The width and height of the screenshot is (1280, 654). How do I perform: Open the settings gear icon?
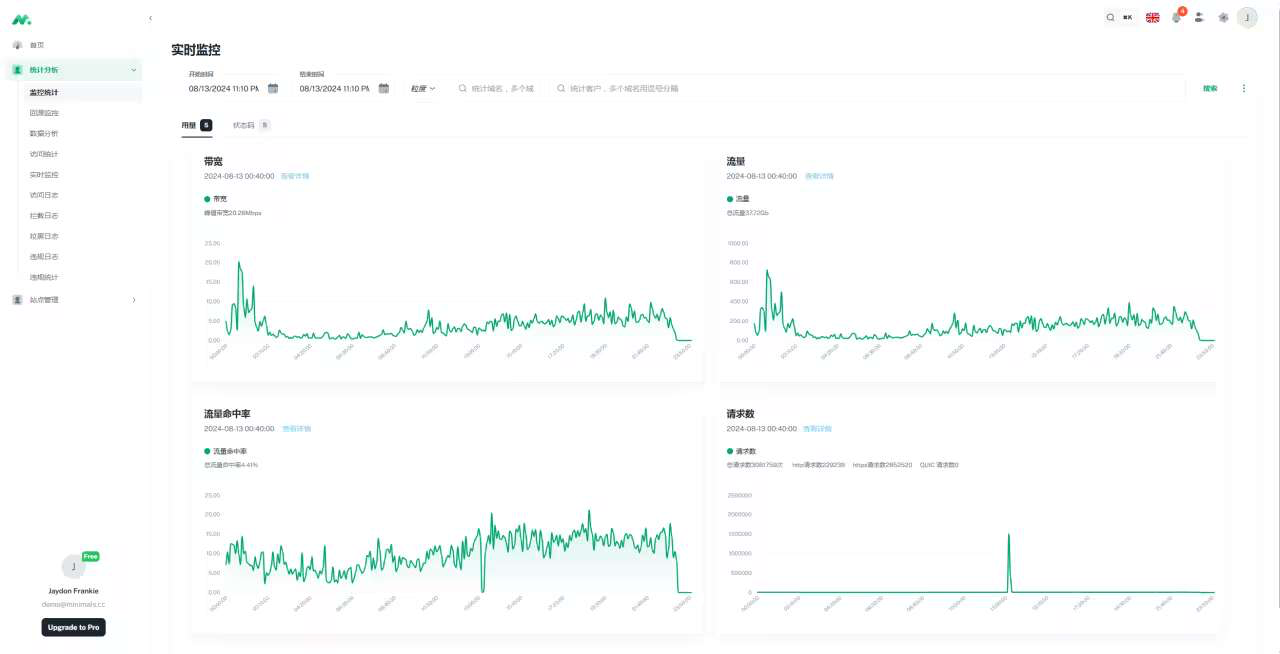(1223, 18)
